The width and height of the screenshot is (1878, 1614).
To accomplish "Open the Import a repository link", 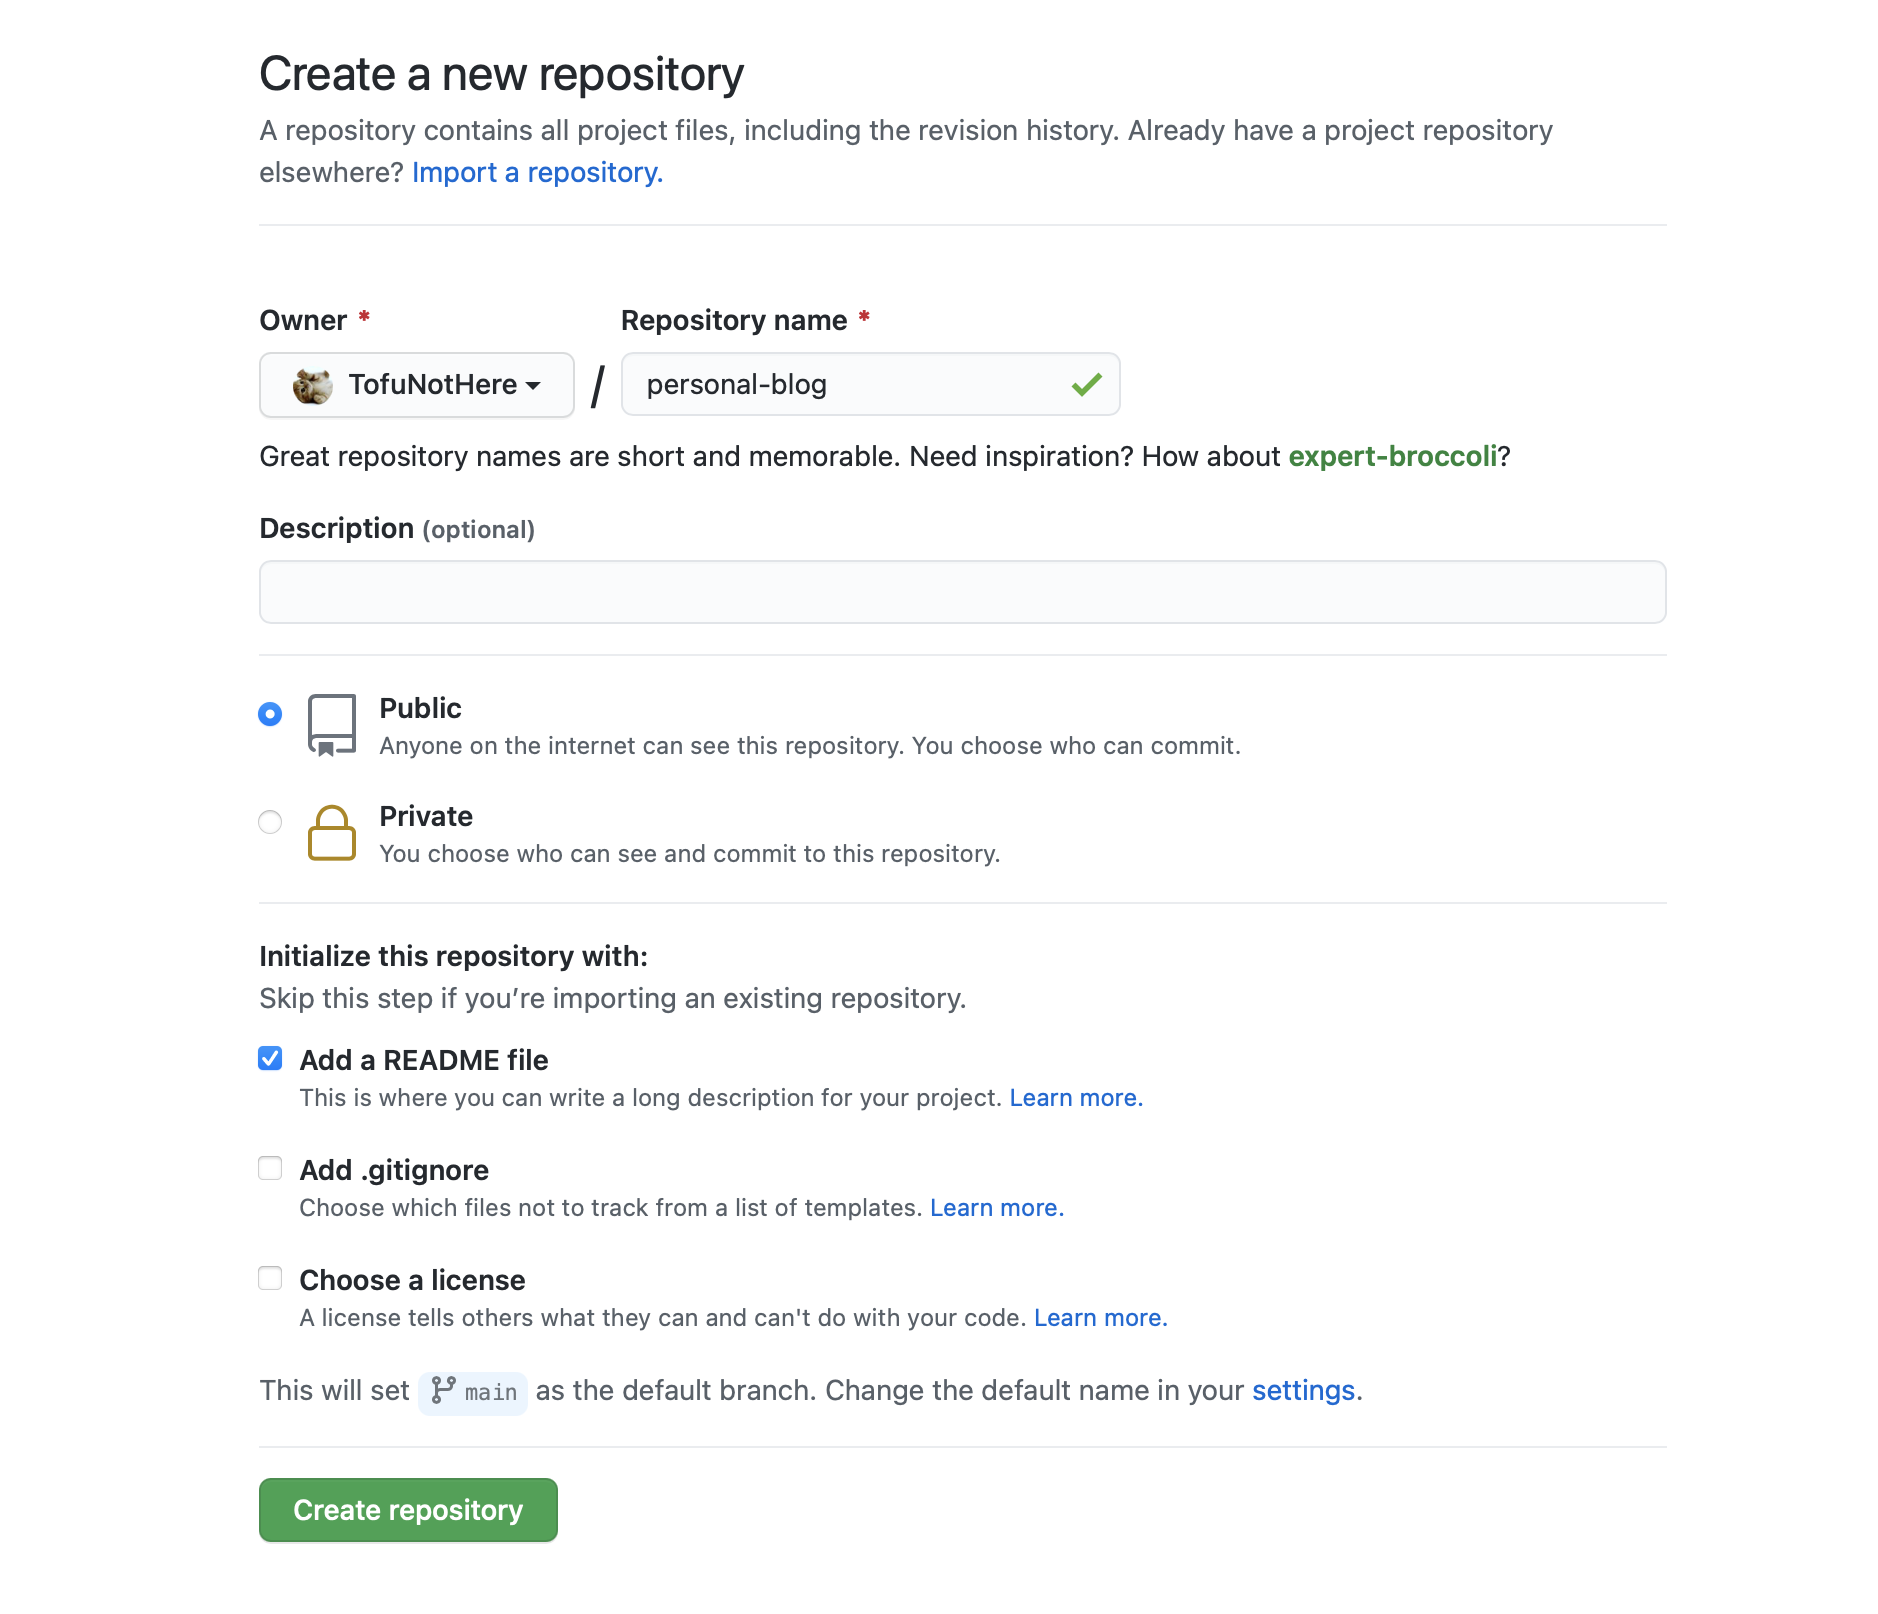I will 537,173.
